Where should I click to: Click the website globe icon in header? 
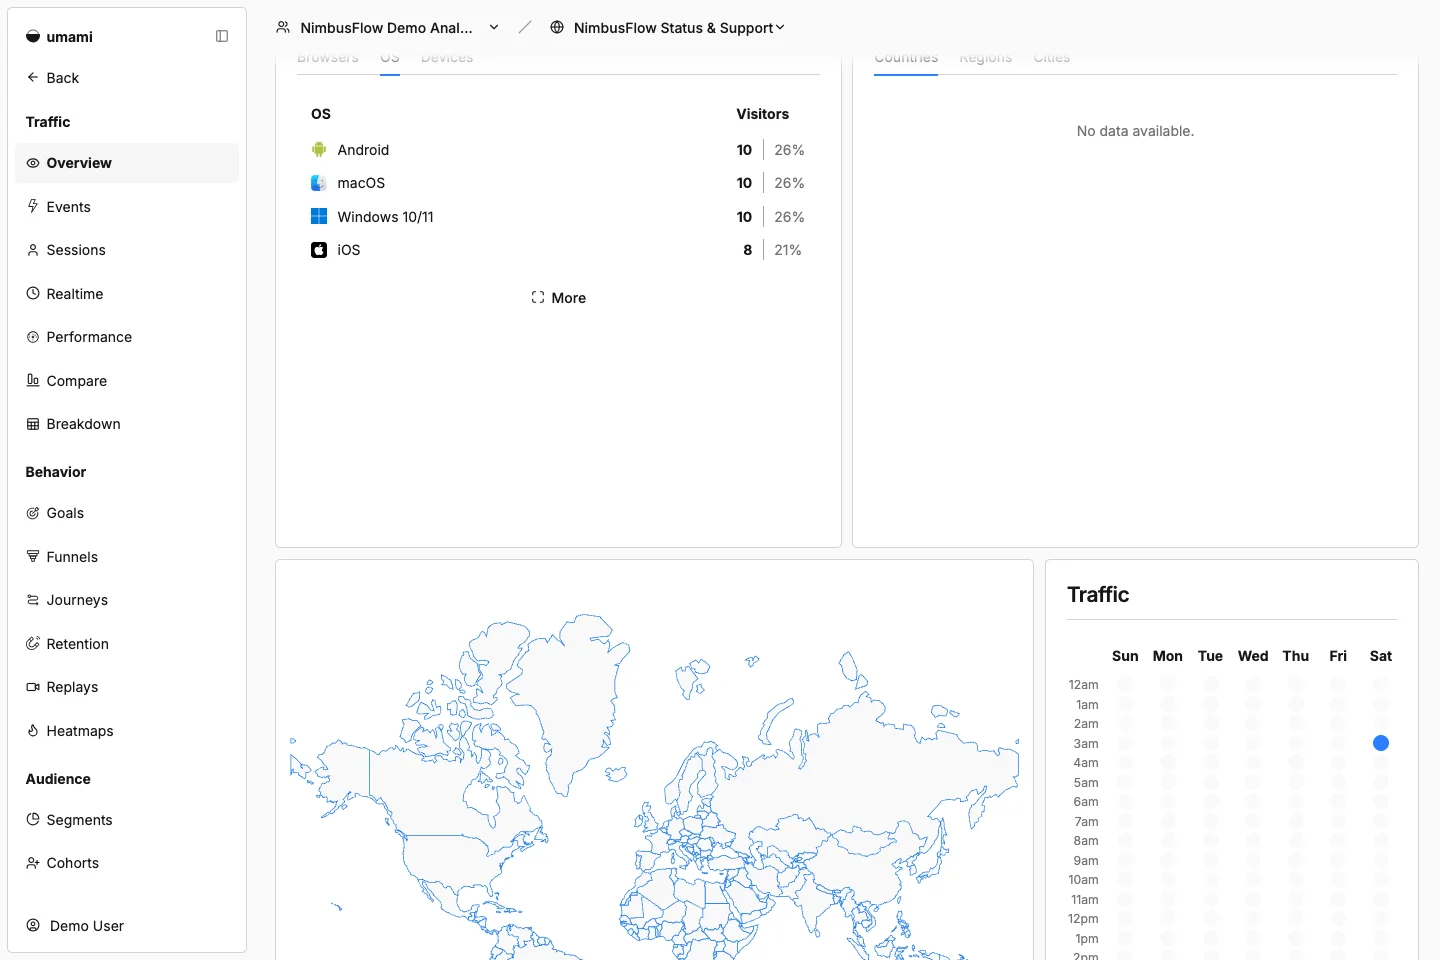[x=557, y=27]
